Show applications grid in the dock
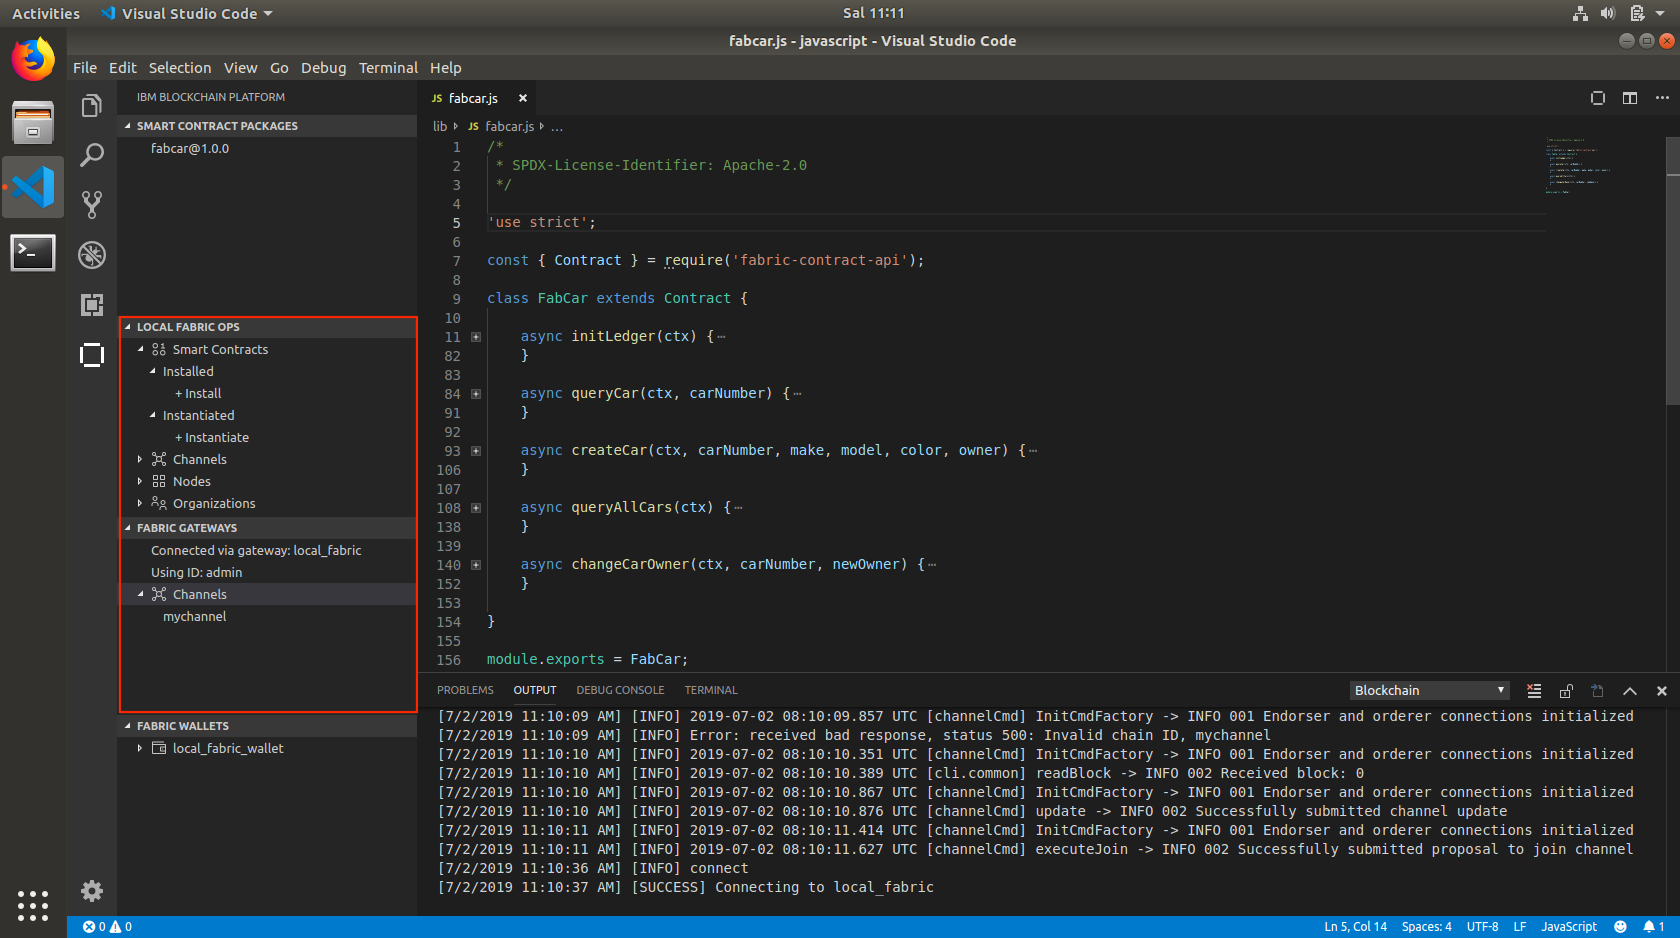The width and height of the screenshot is (1680, 938). click(33, 905)
